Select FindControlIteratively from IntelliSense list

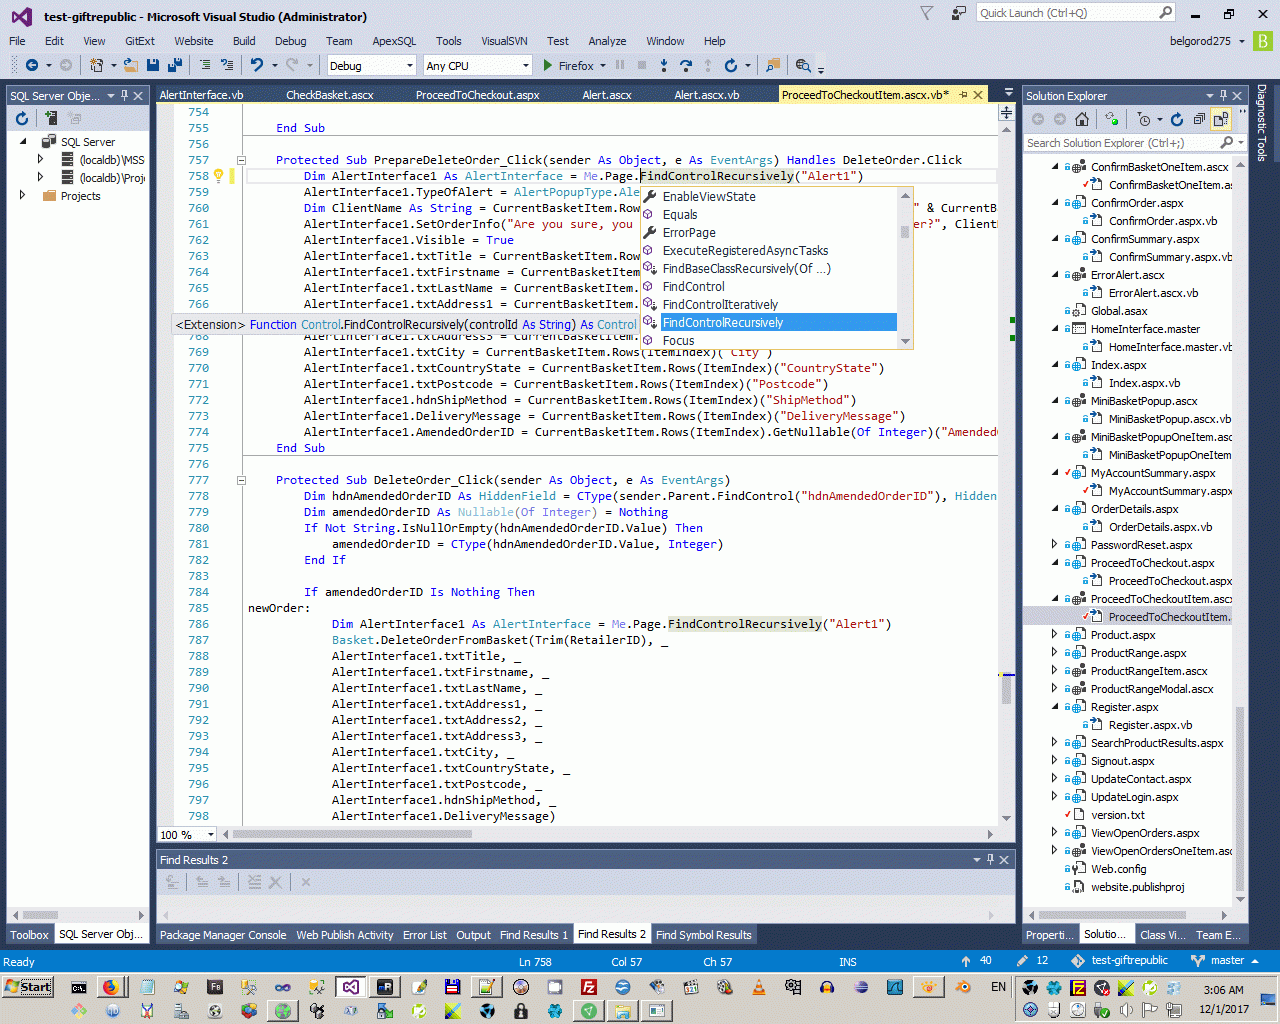(720, 305)
